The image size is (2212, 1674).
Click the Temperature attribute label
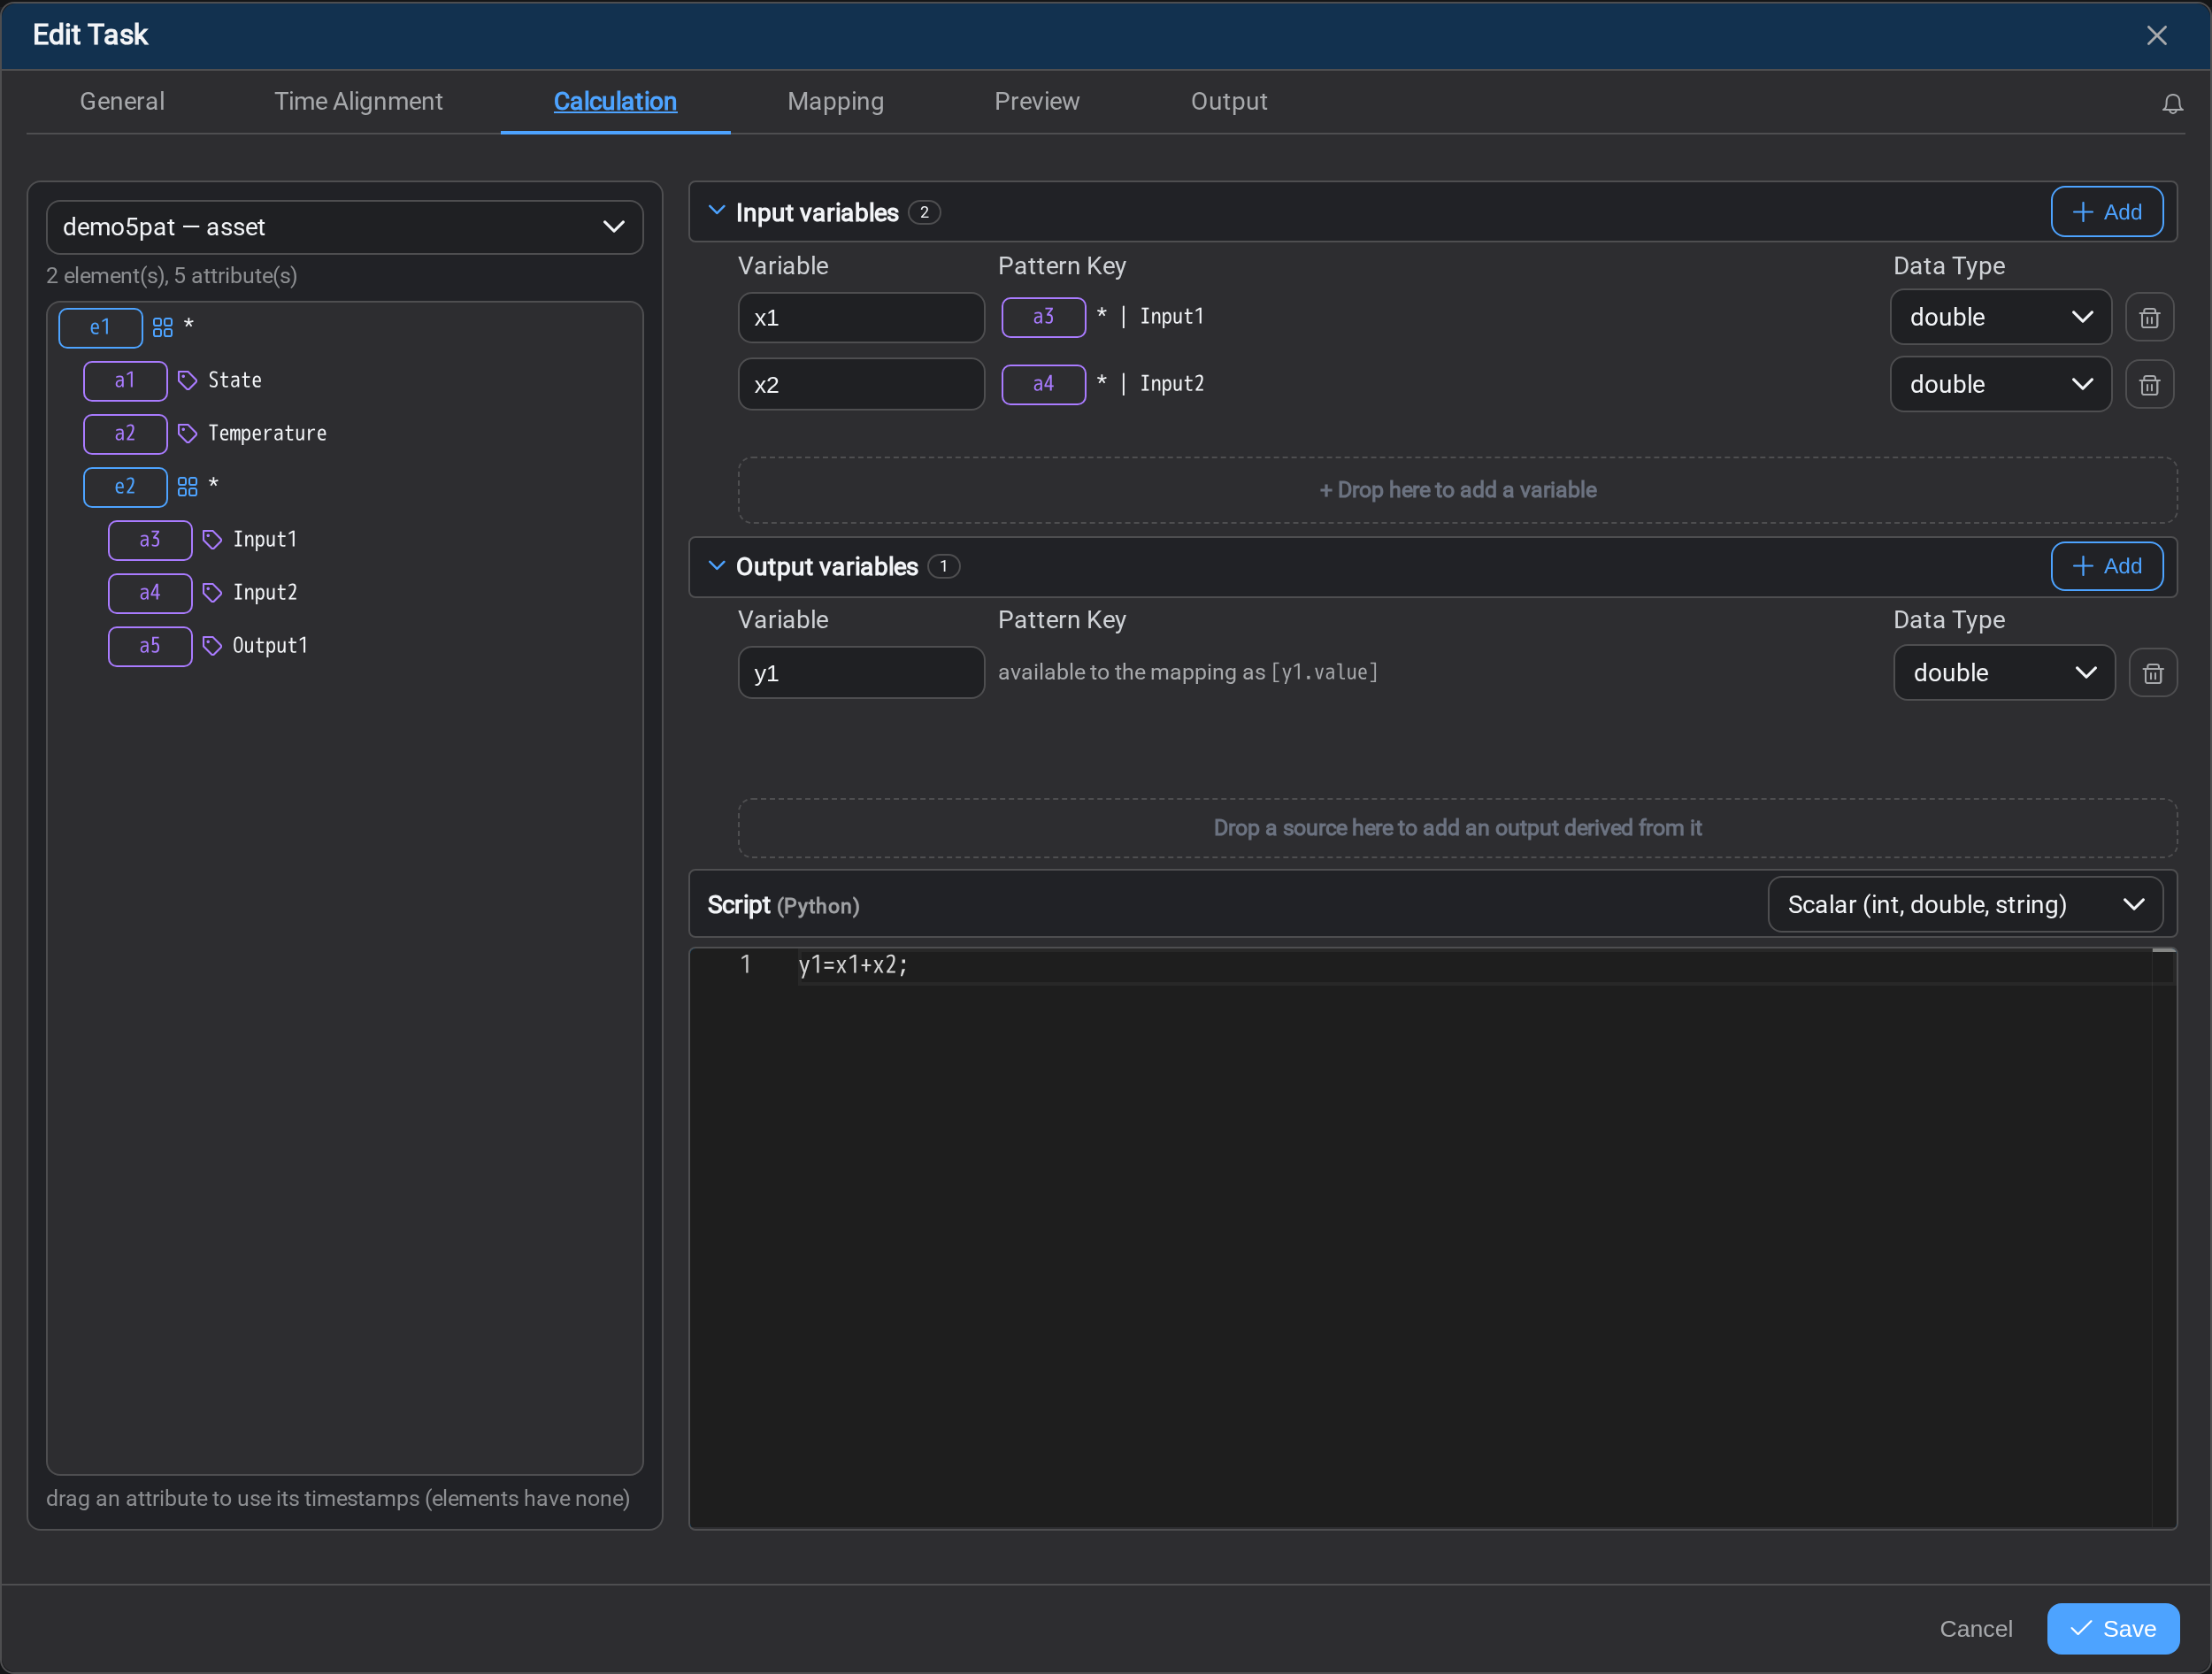[x=267, y=434]
